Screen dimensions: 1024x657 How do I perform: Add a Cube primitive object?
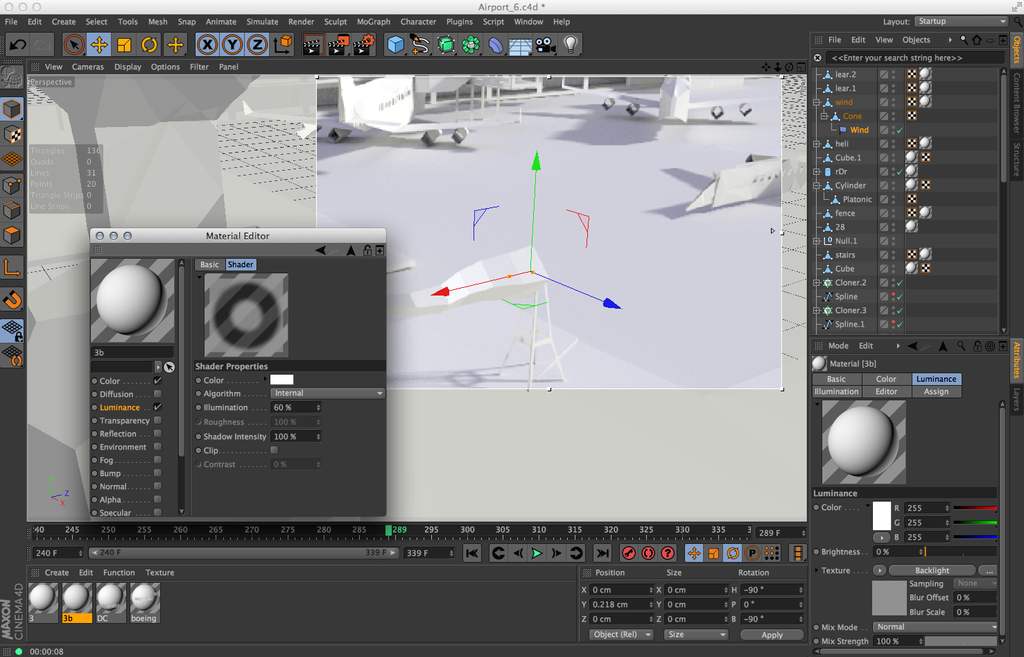396,45
